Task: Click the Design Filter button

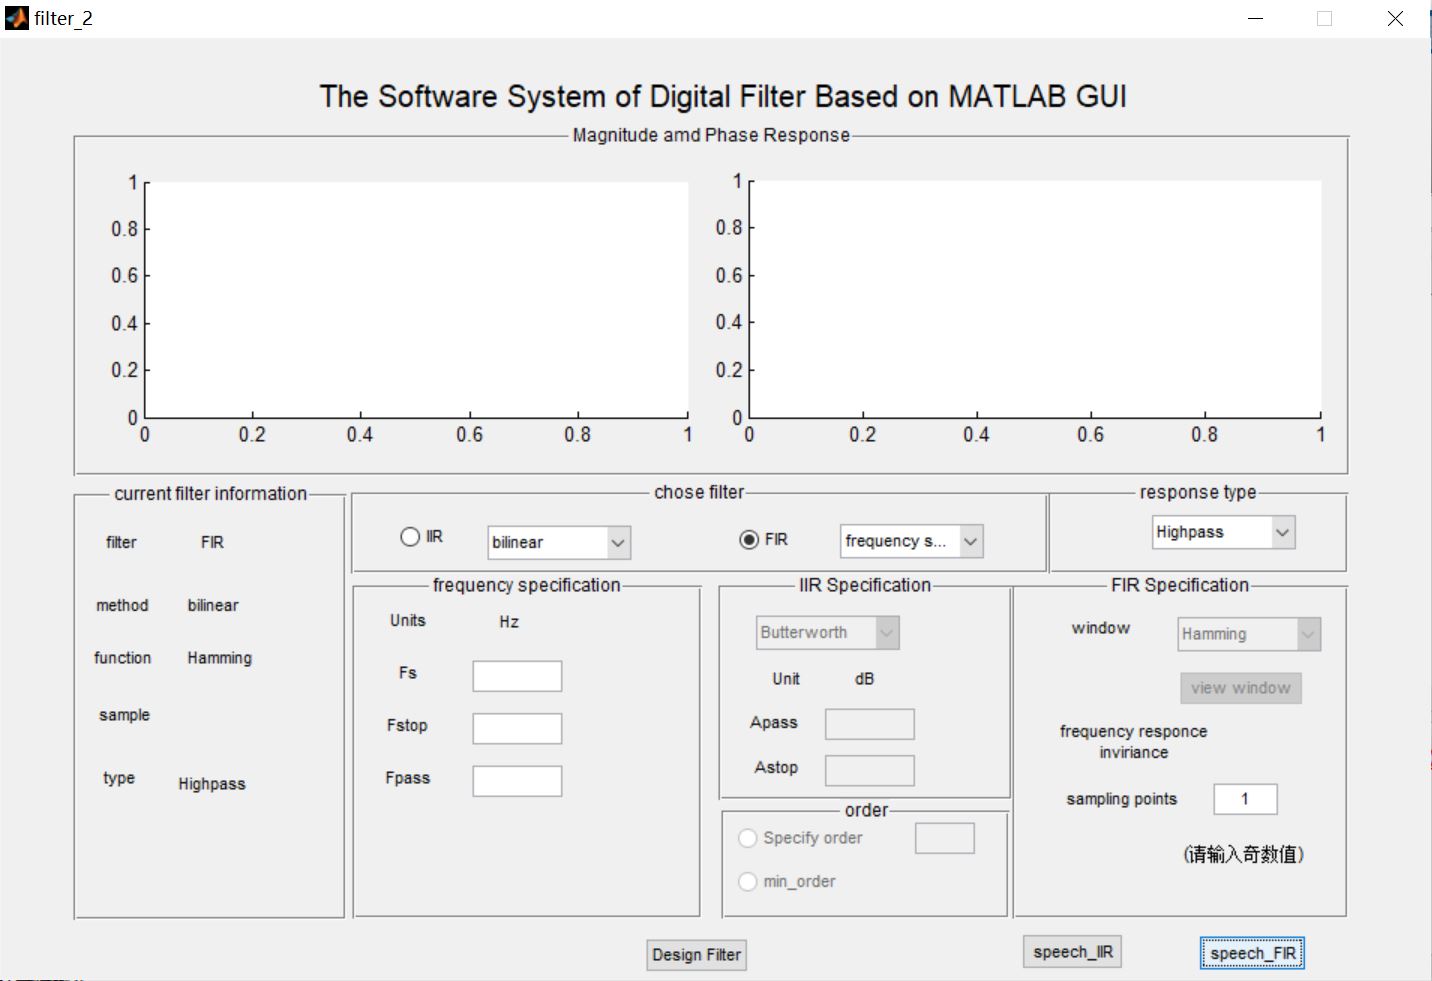Action: point(697,955)
